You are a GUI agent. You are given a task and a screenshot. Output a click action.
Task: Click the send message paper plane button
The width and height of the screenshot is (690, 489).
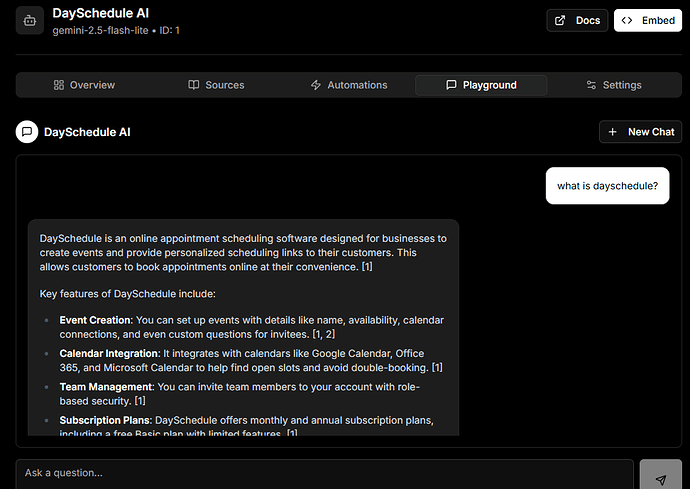coord(661,475)
